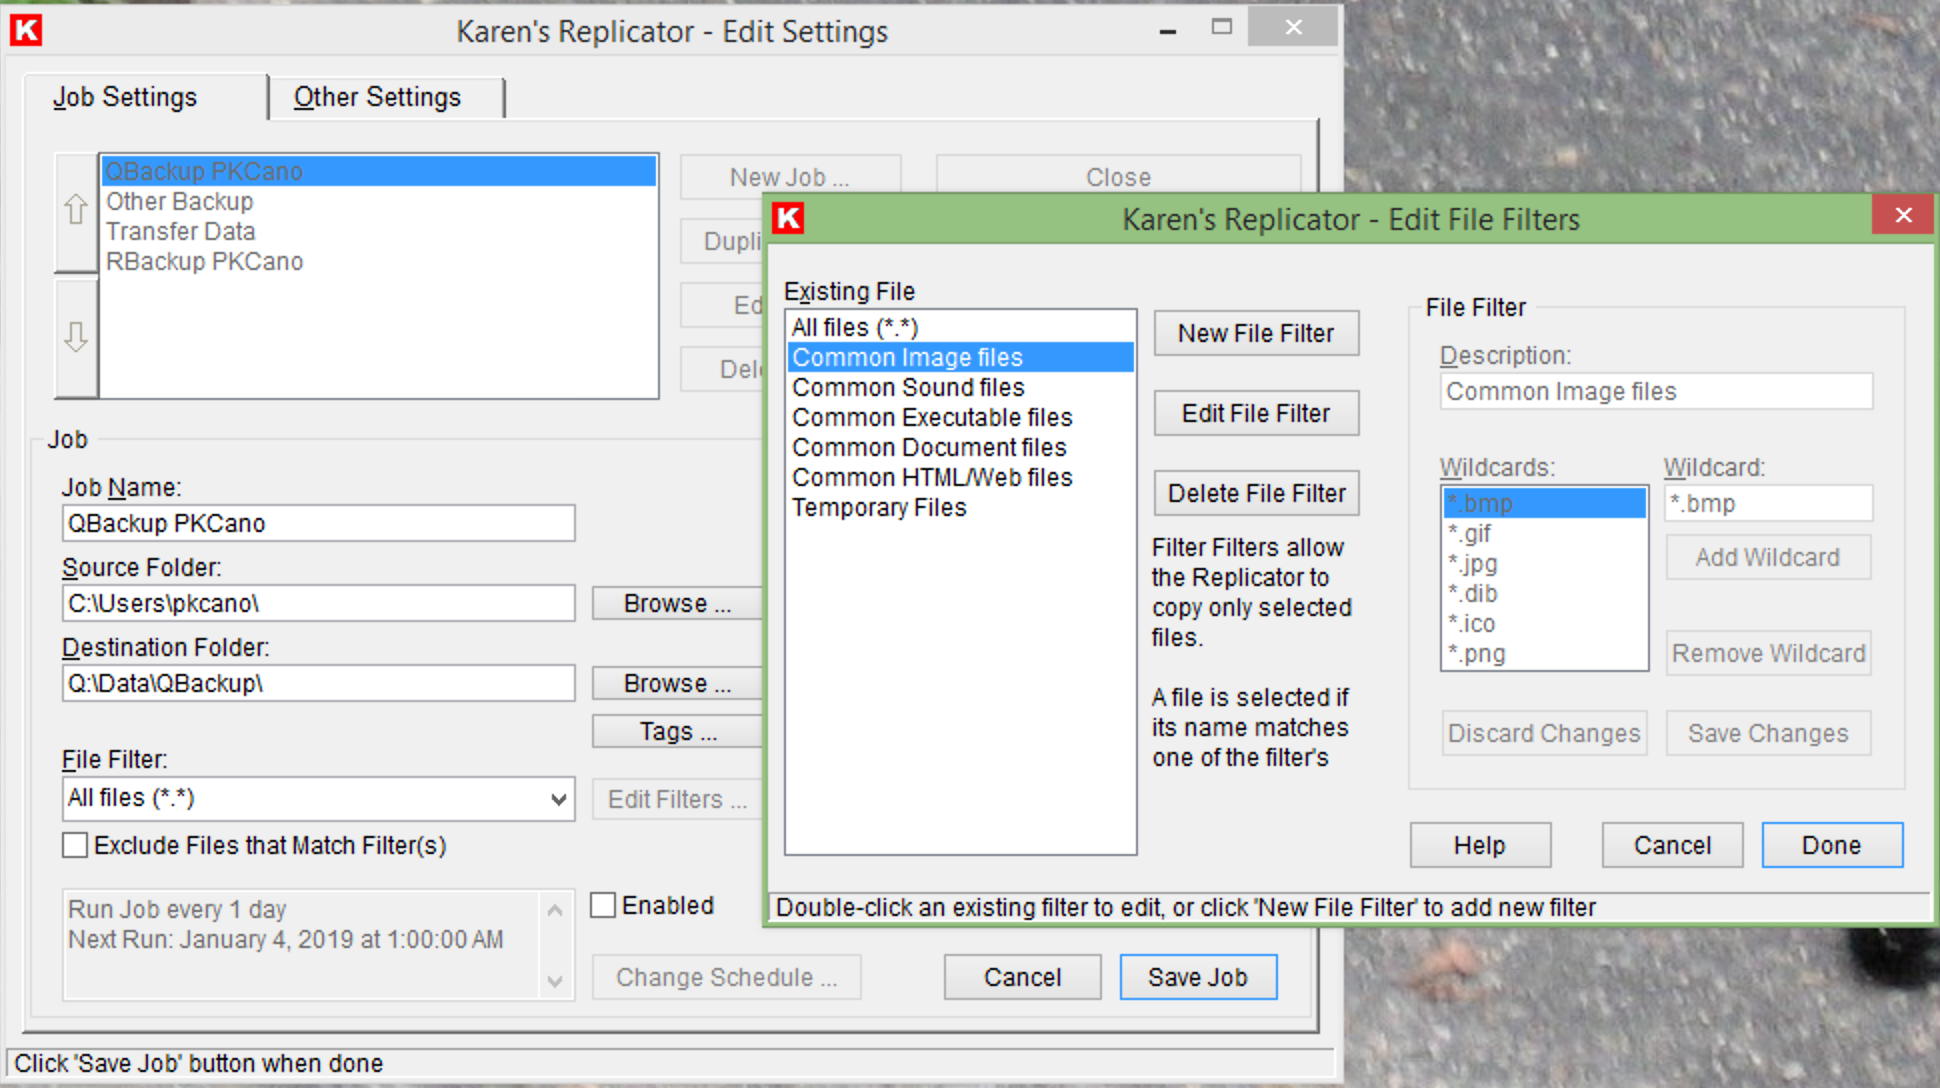Click the Description text field
The width and height of the screenshot is (1940, 1088).
point(1655,391)
